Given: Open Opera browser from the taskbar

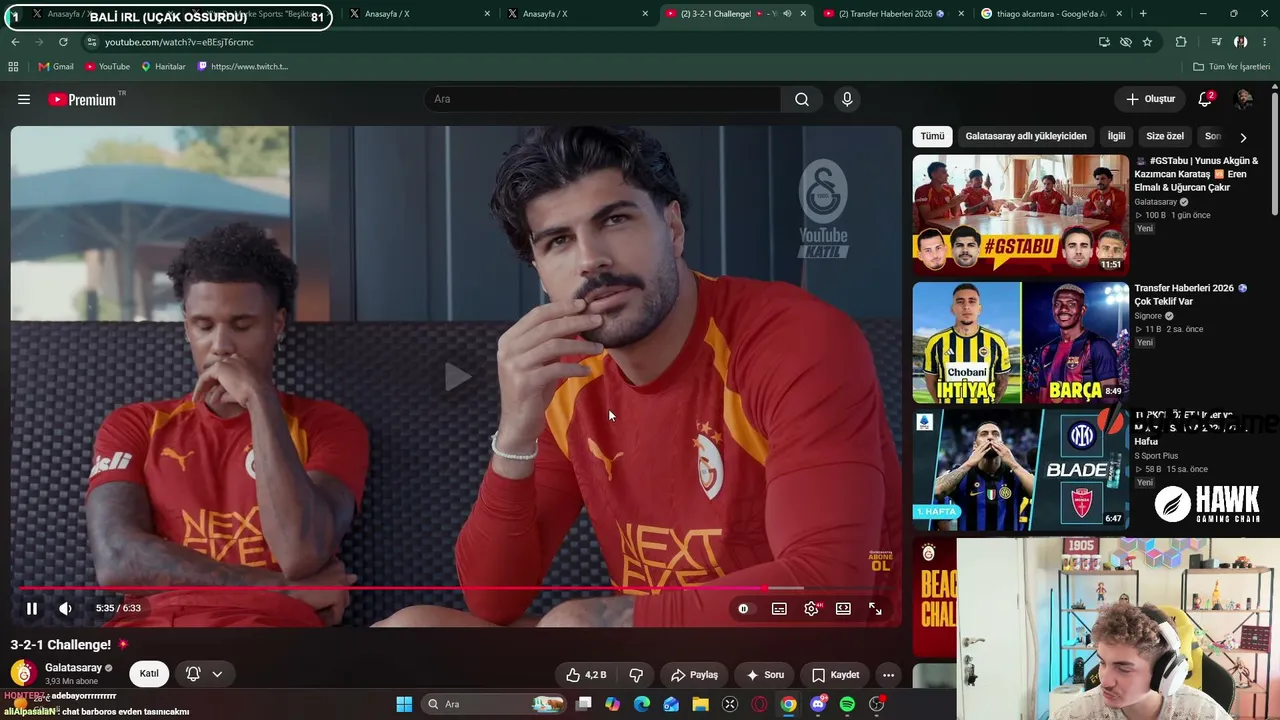Looking at the screenshot, I should pyautogui.click(x=759, y=704).
